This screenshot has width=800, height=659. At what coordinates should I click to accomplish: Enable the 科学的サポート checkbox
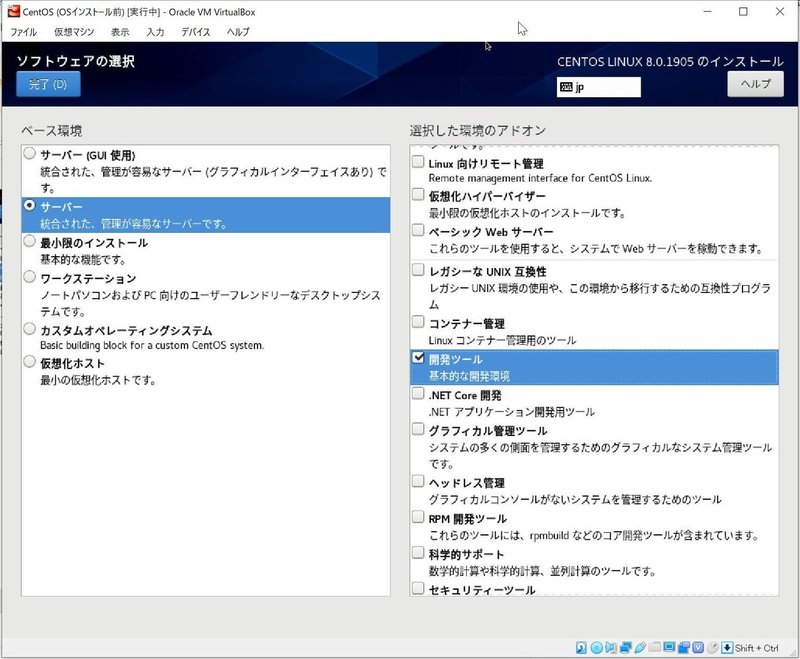coord(418,552)
